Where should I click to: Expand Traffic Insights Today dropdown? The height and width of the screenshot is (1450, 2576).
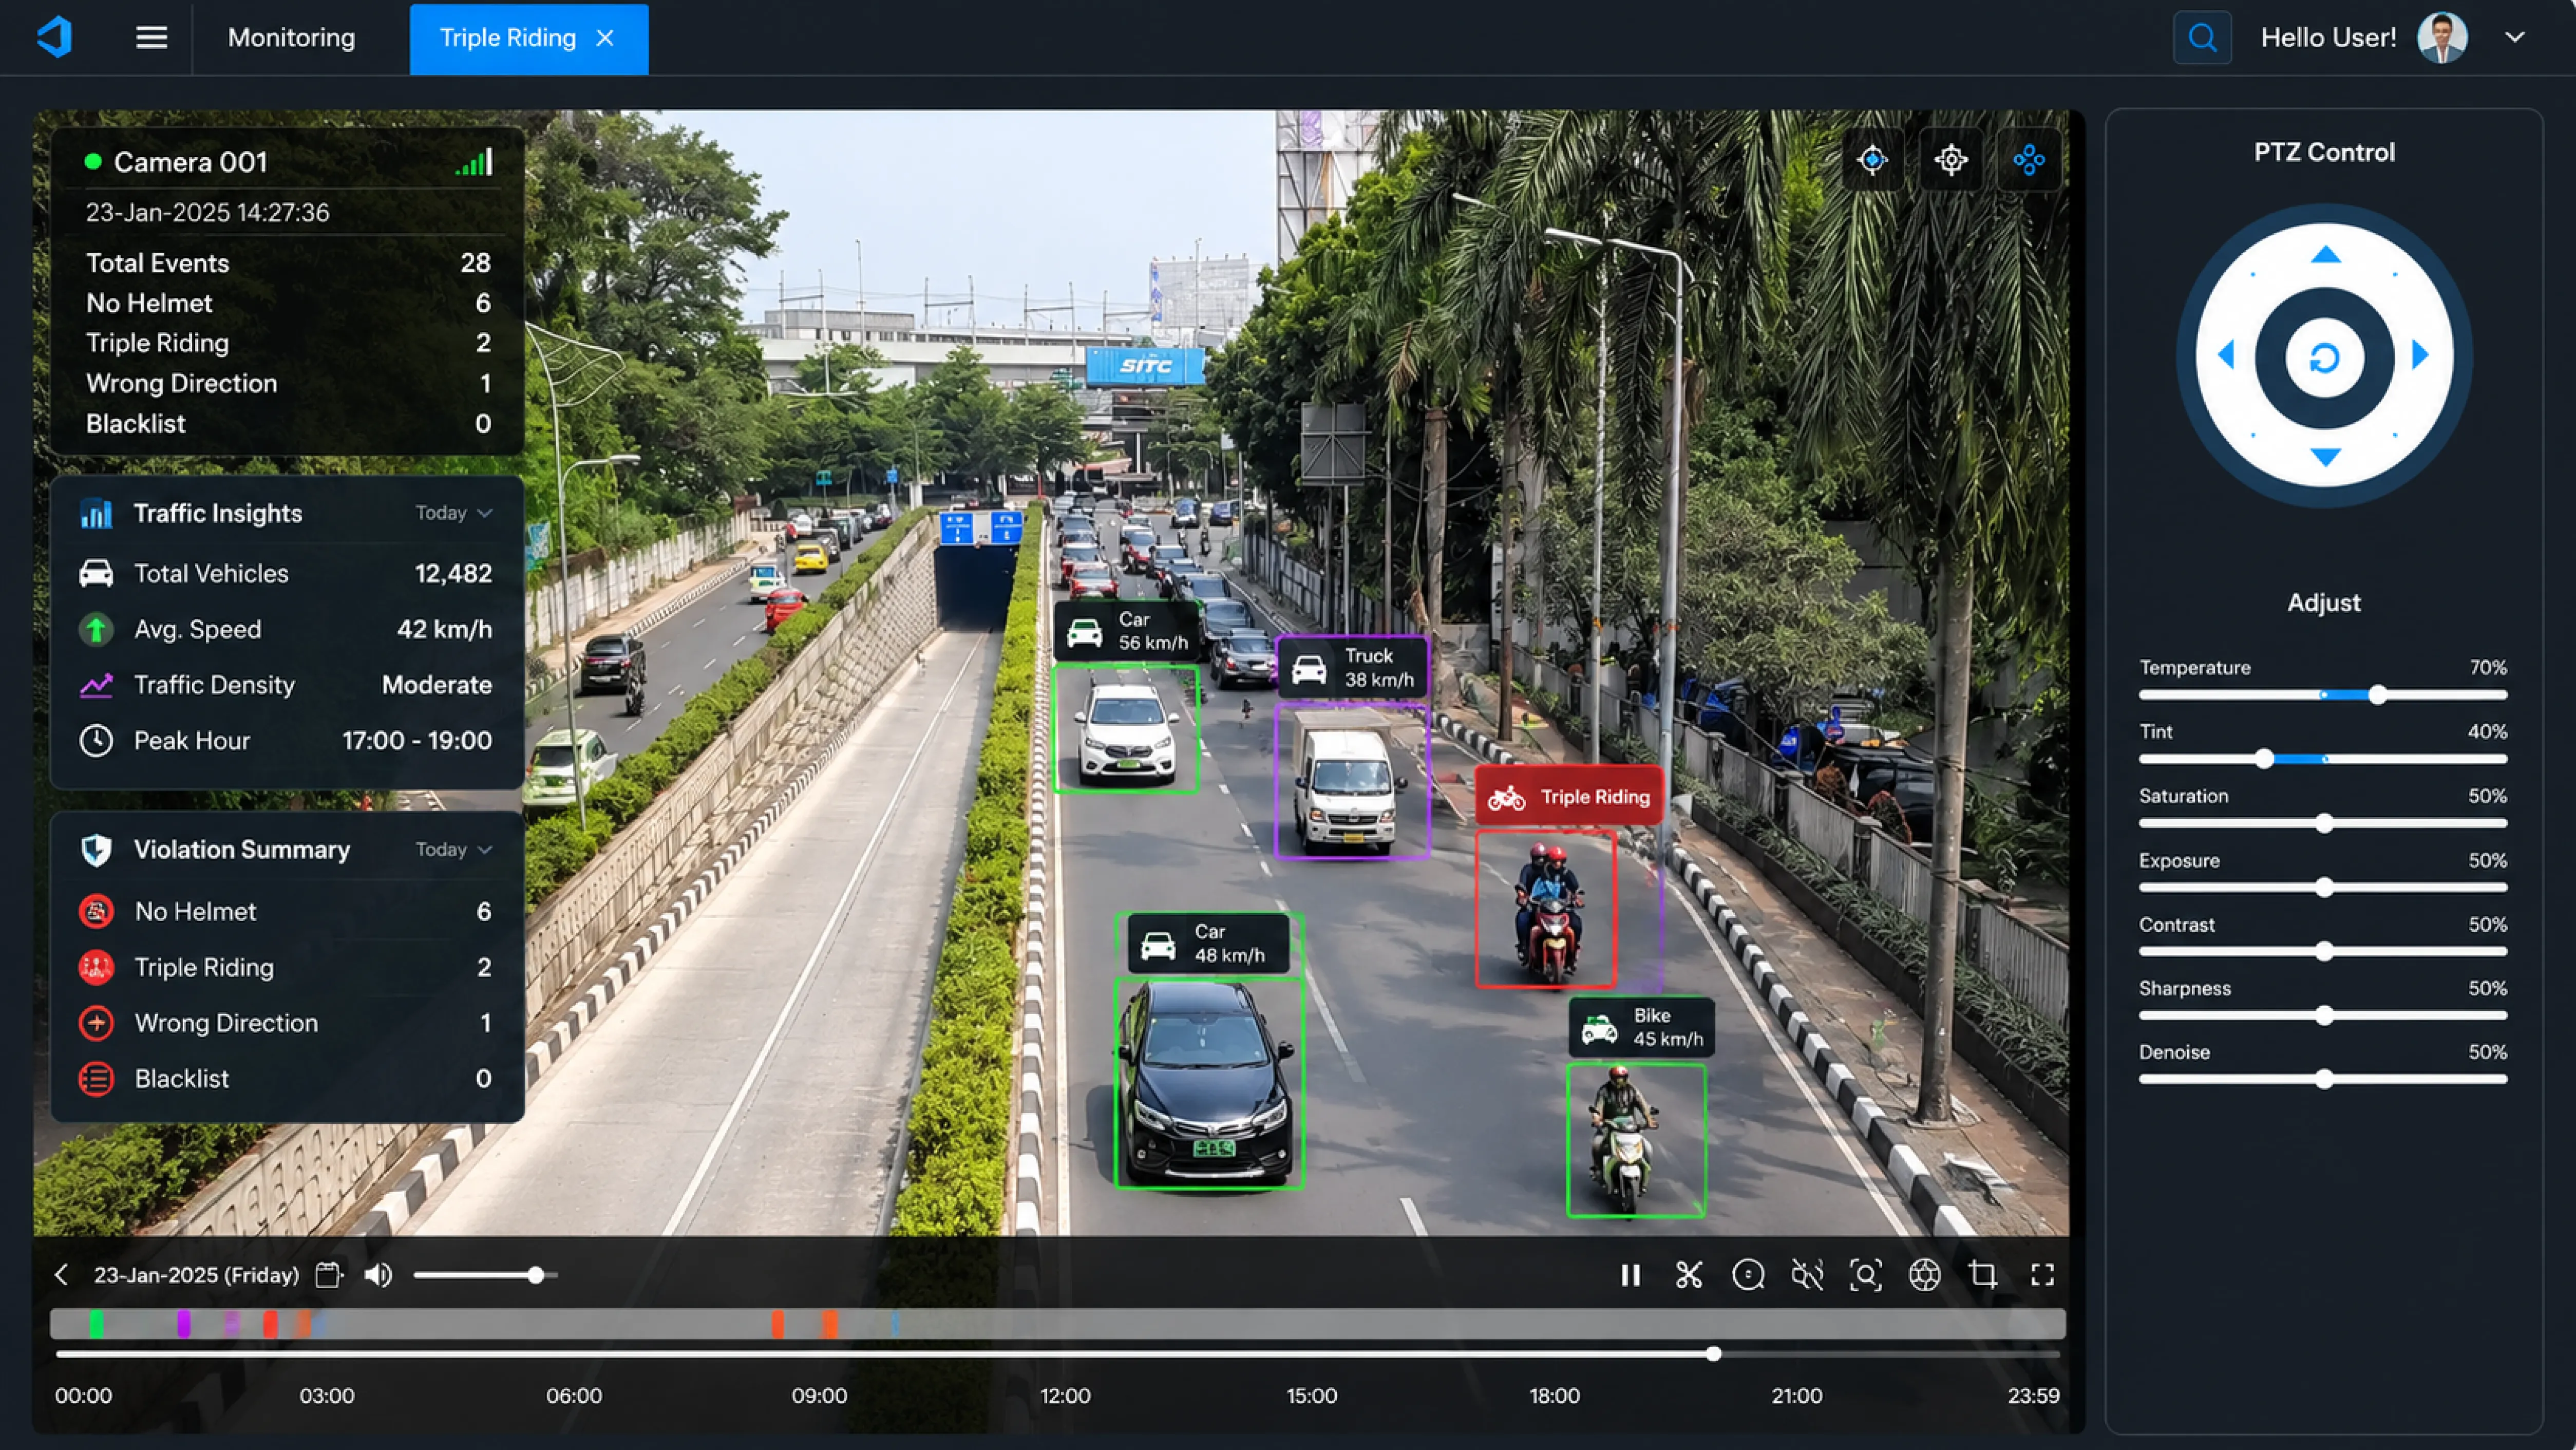(454, 513)
